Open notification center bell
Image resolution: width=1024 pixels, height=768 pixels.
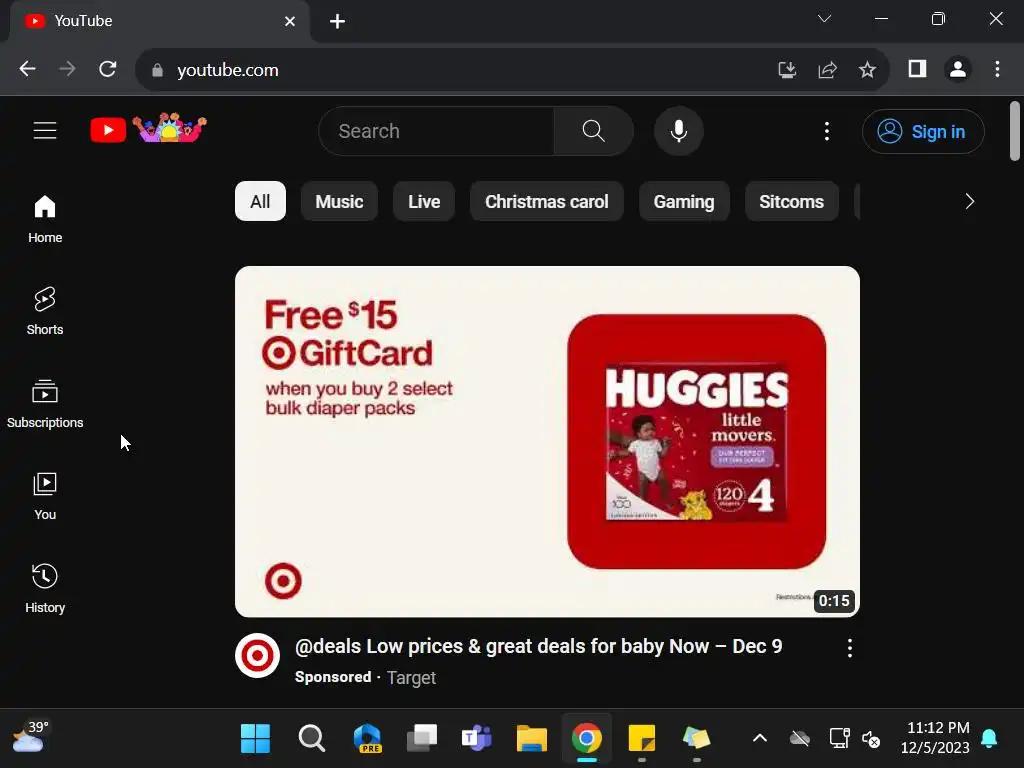tap(989, 739)
